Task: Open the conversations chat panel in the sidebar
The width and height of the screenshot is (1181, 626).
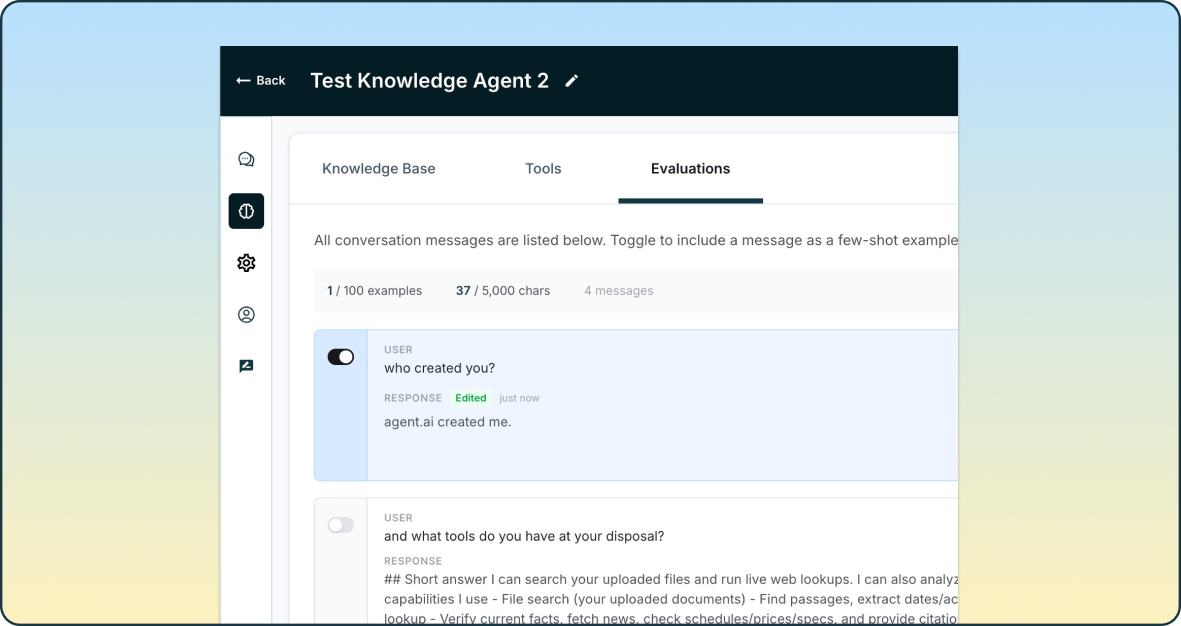Action: point(246,159)
